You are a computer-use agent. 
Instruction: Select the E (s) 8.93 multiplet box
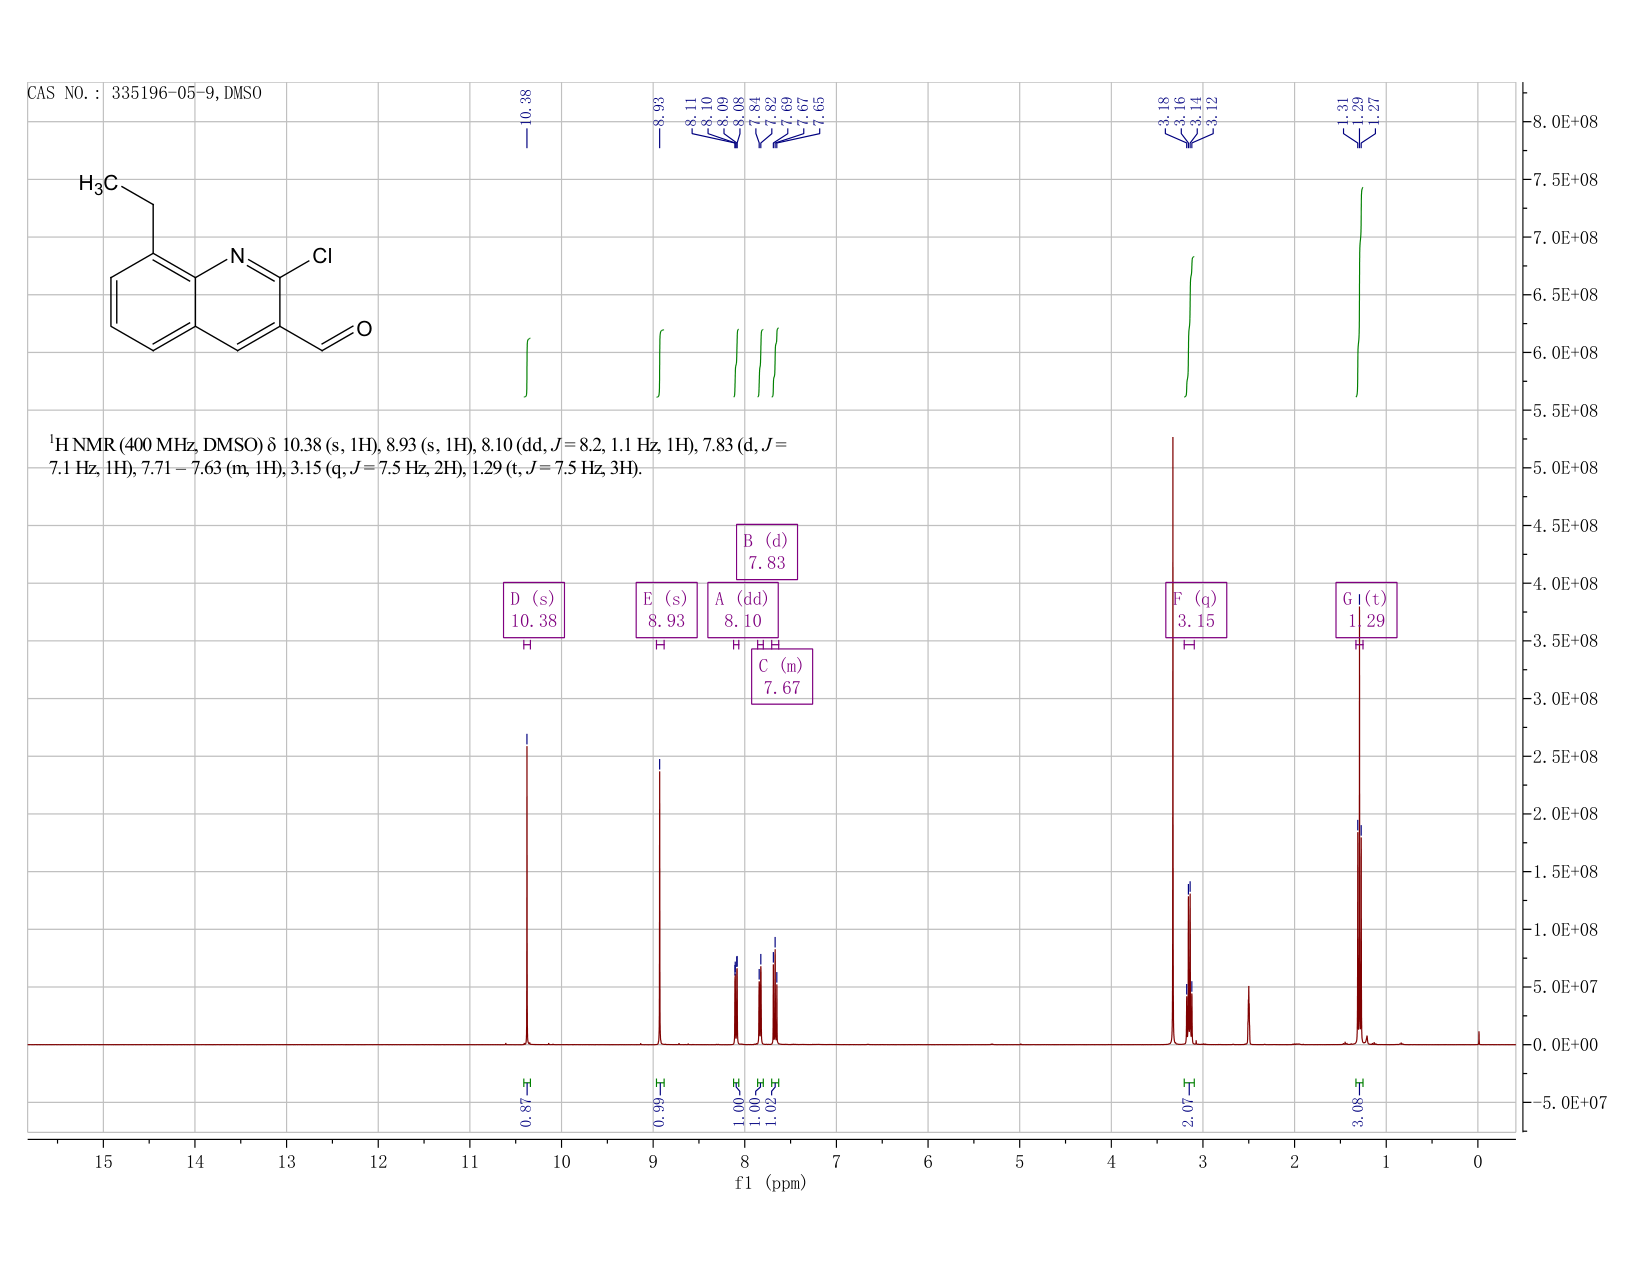click(x=666, y=610)
